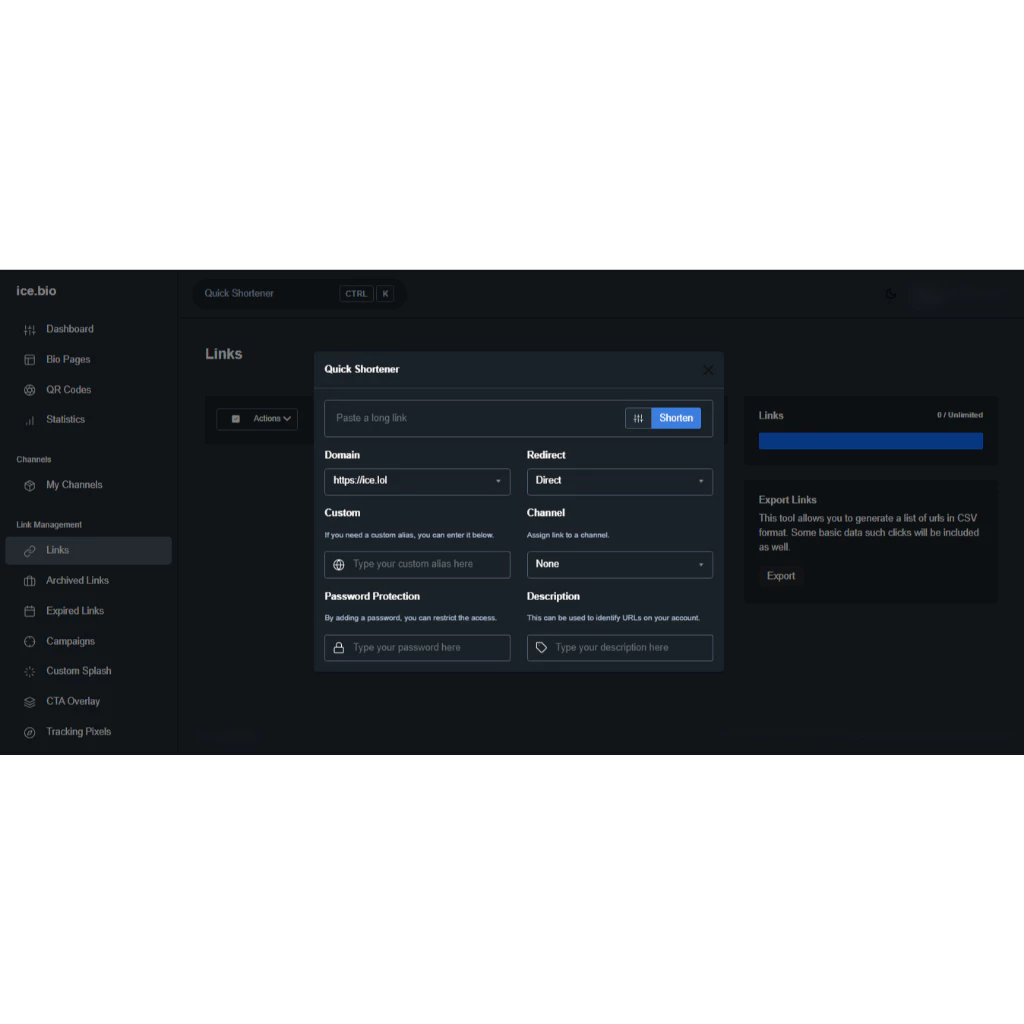Go to Expired Links in the sidebar
This screenshot has height=1024, width=1024.
pos(75,611)
